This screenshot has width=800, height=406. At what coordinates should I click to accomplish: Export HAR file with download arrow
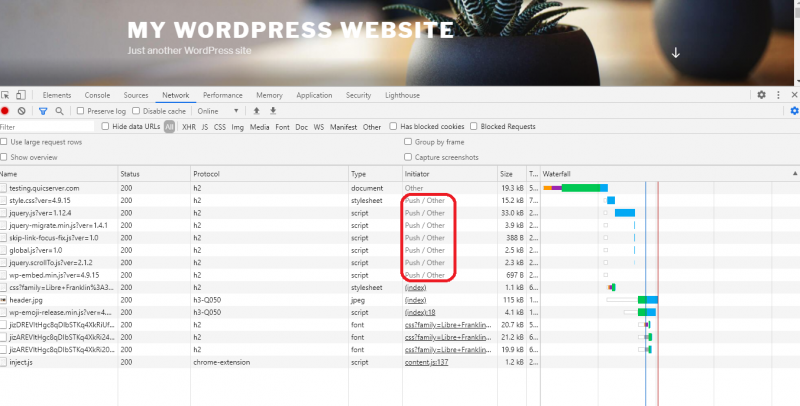coord(273,111)
